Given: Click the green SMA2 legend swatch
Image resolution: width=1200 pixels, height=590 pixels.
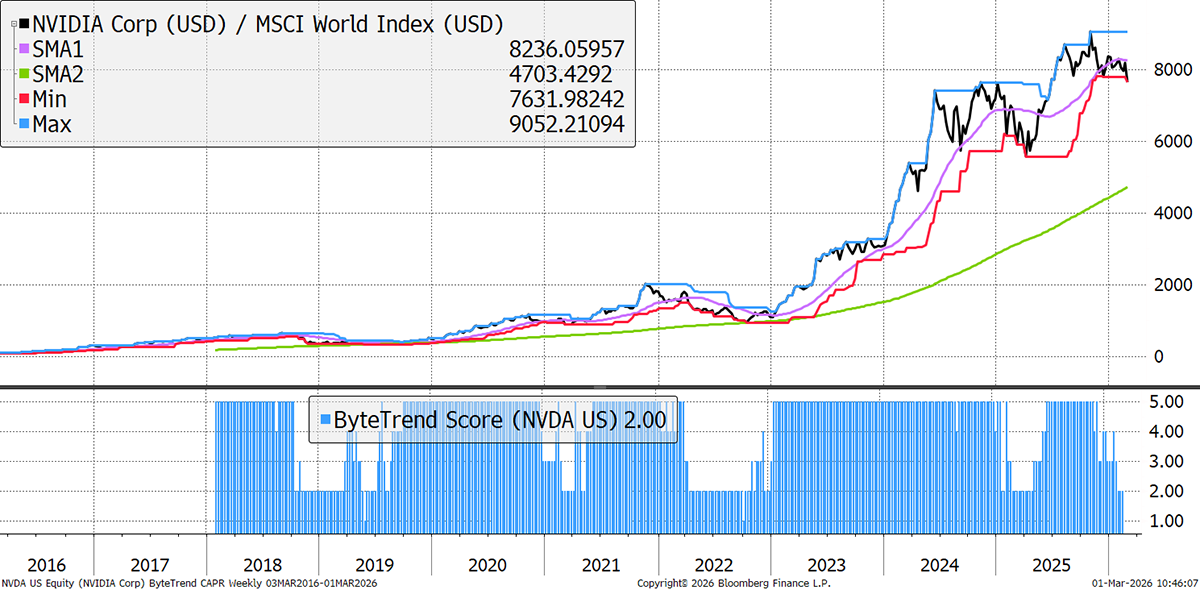Looking at the screenshot, I should click(24, 73).
